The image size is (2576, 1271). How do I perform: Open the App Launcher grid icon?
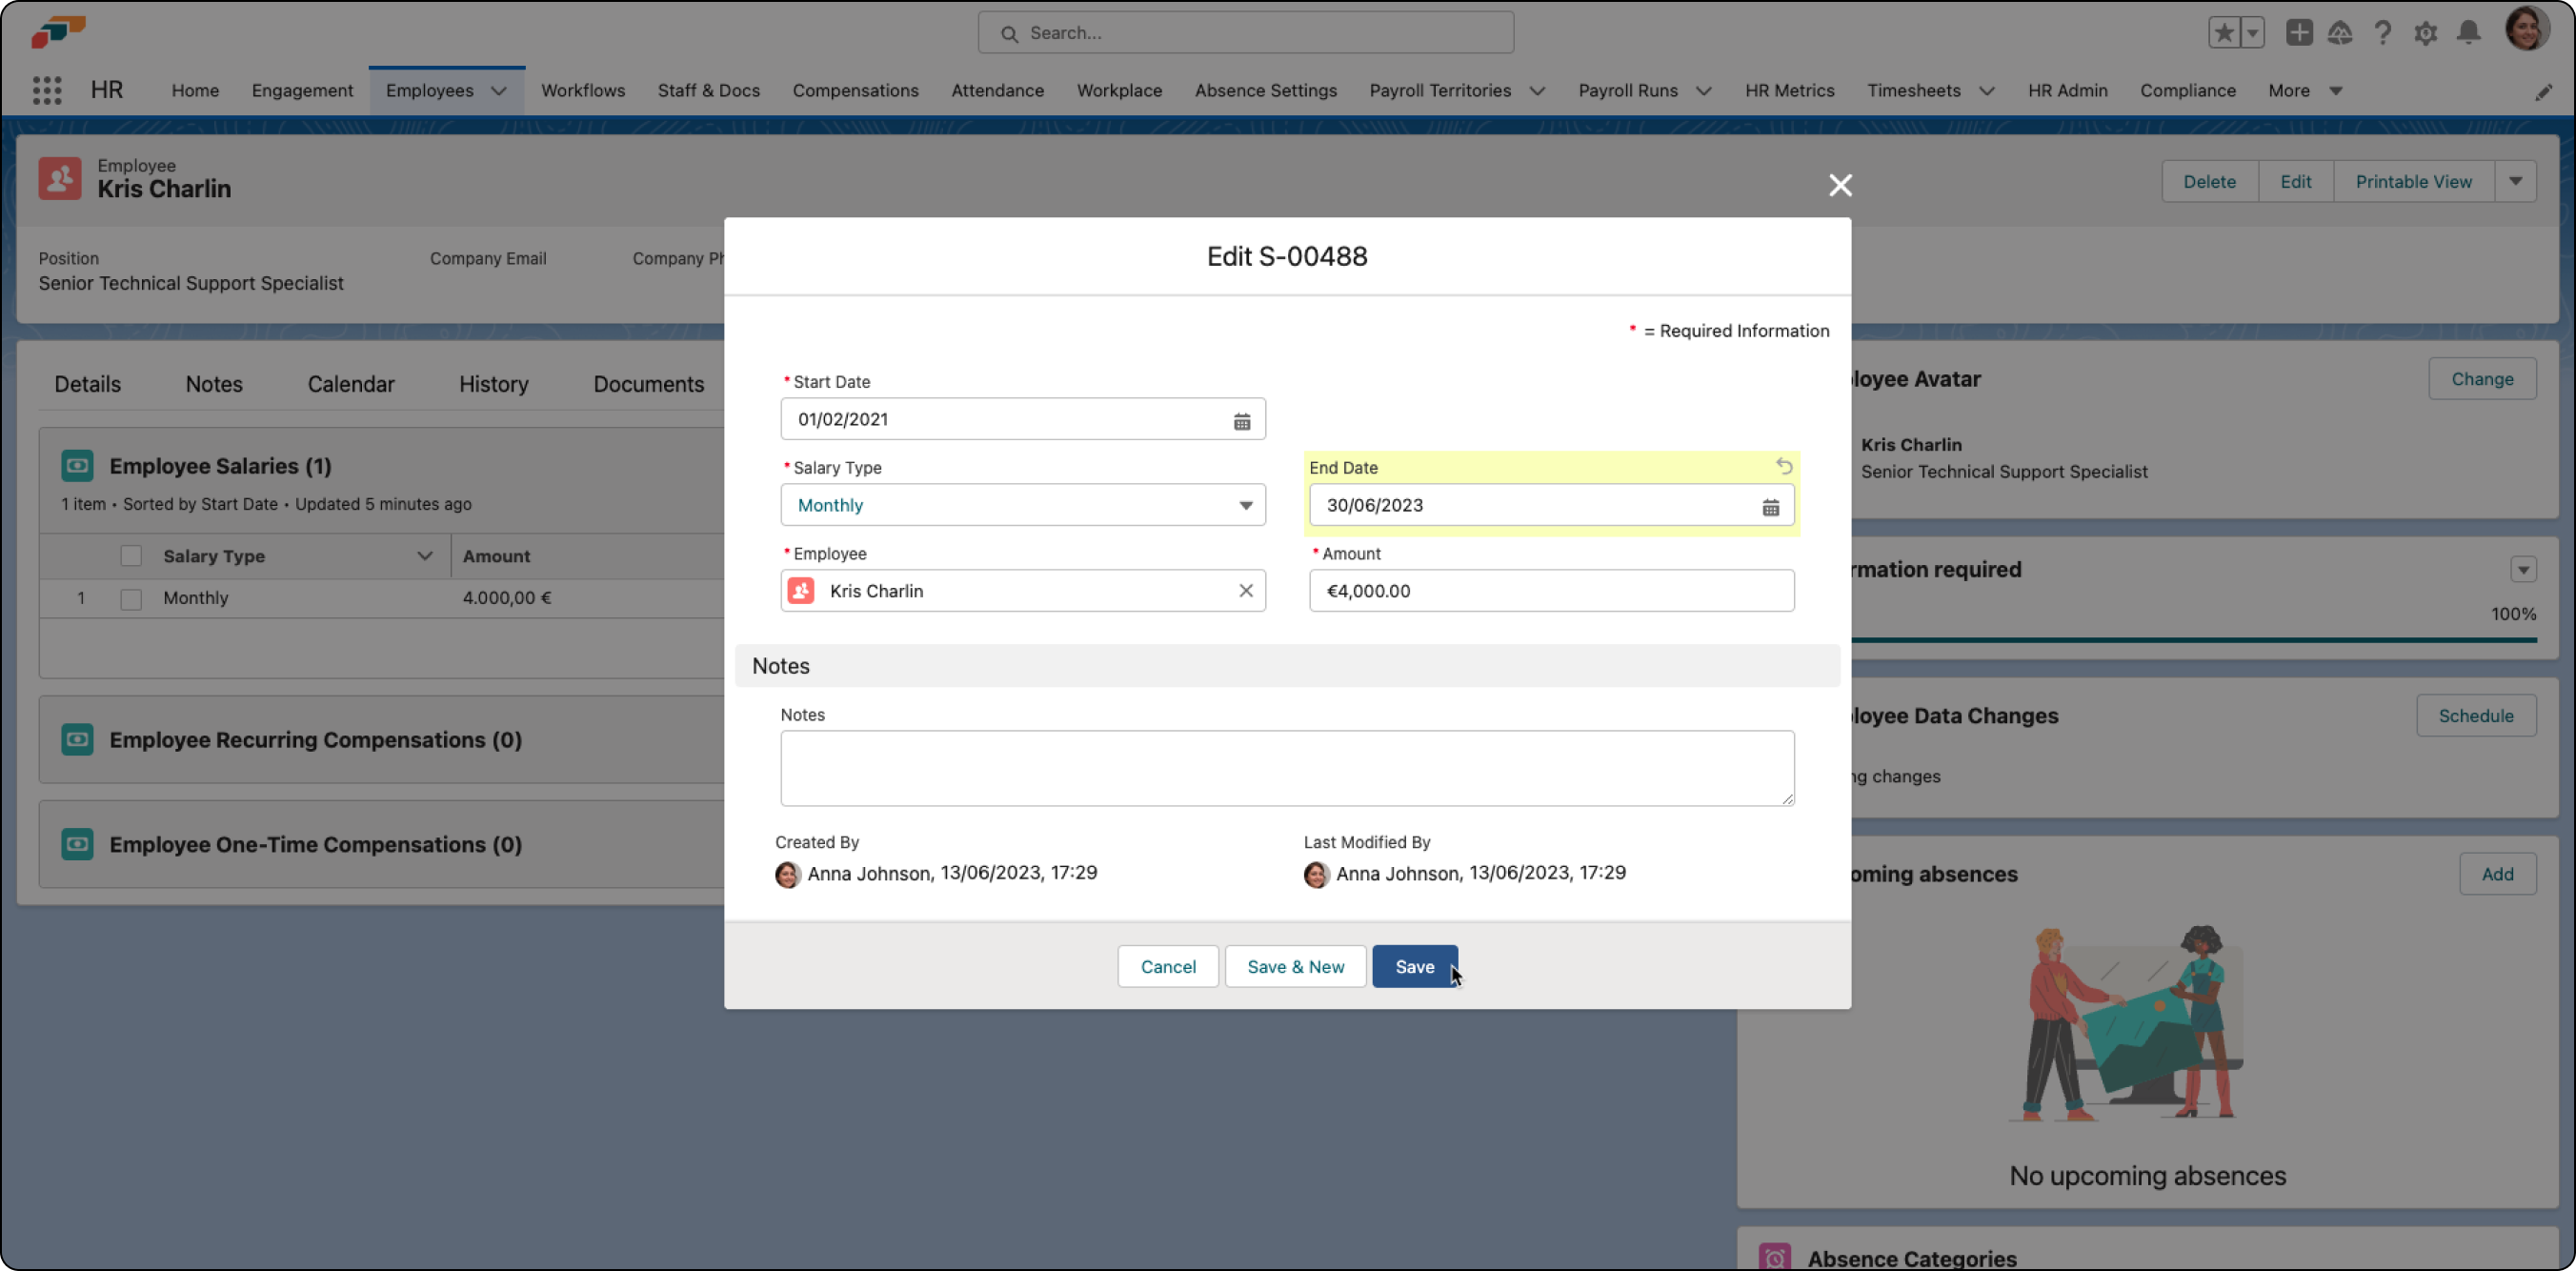click(46, 90)
